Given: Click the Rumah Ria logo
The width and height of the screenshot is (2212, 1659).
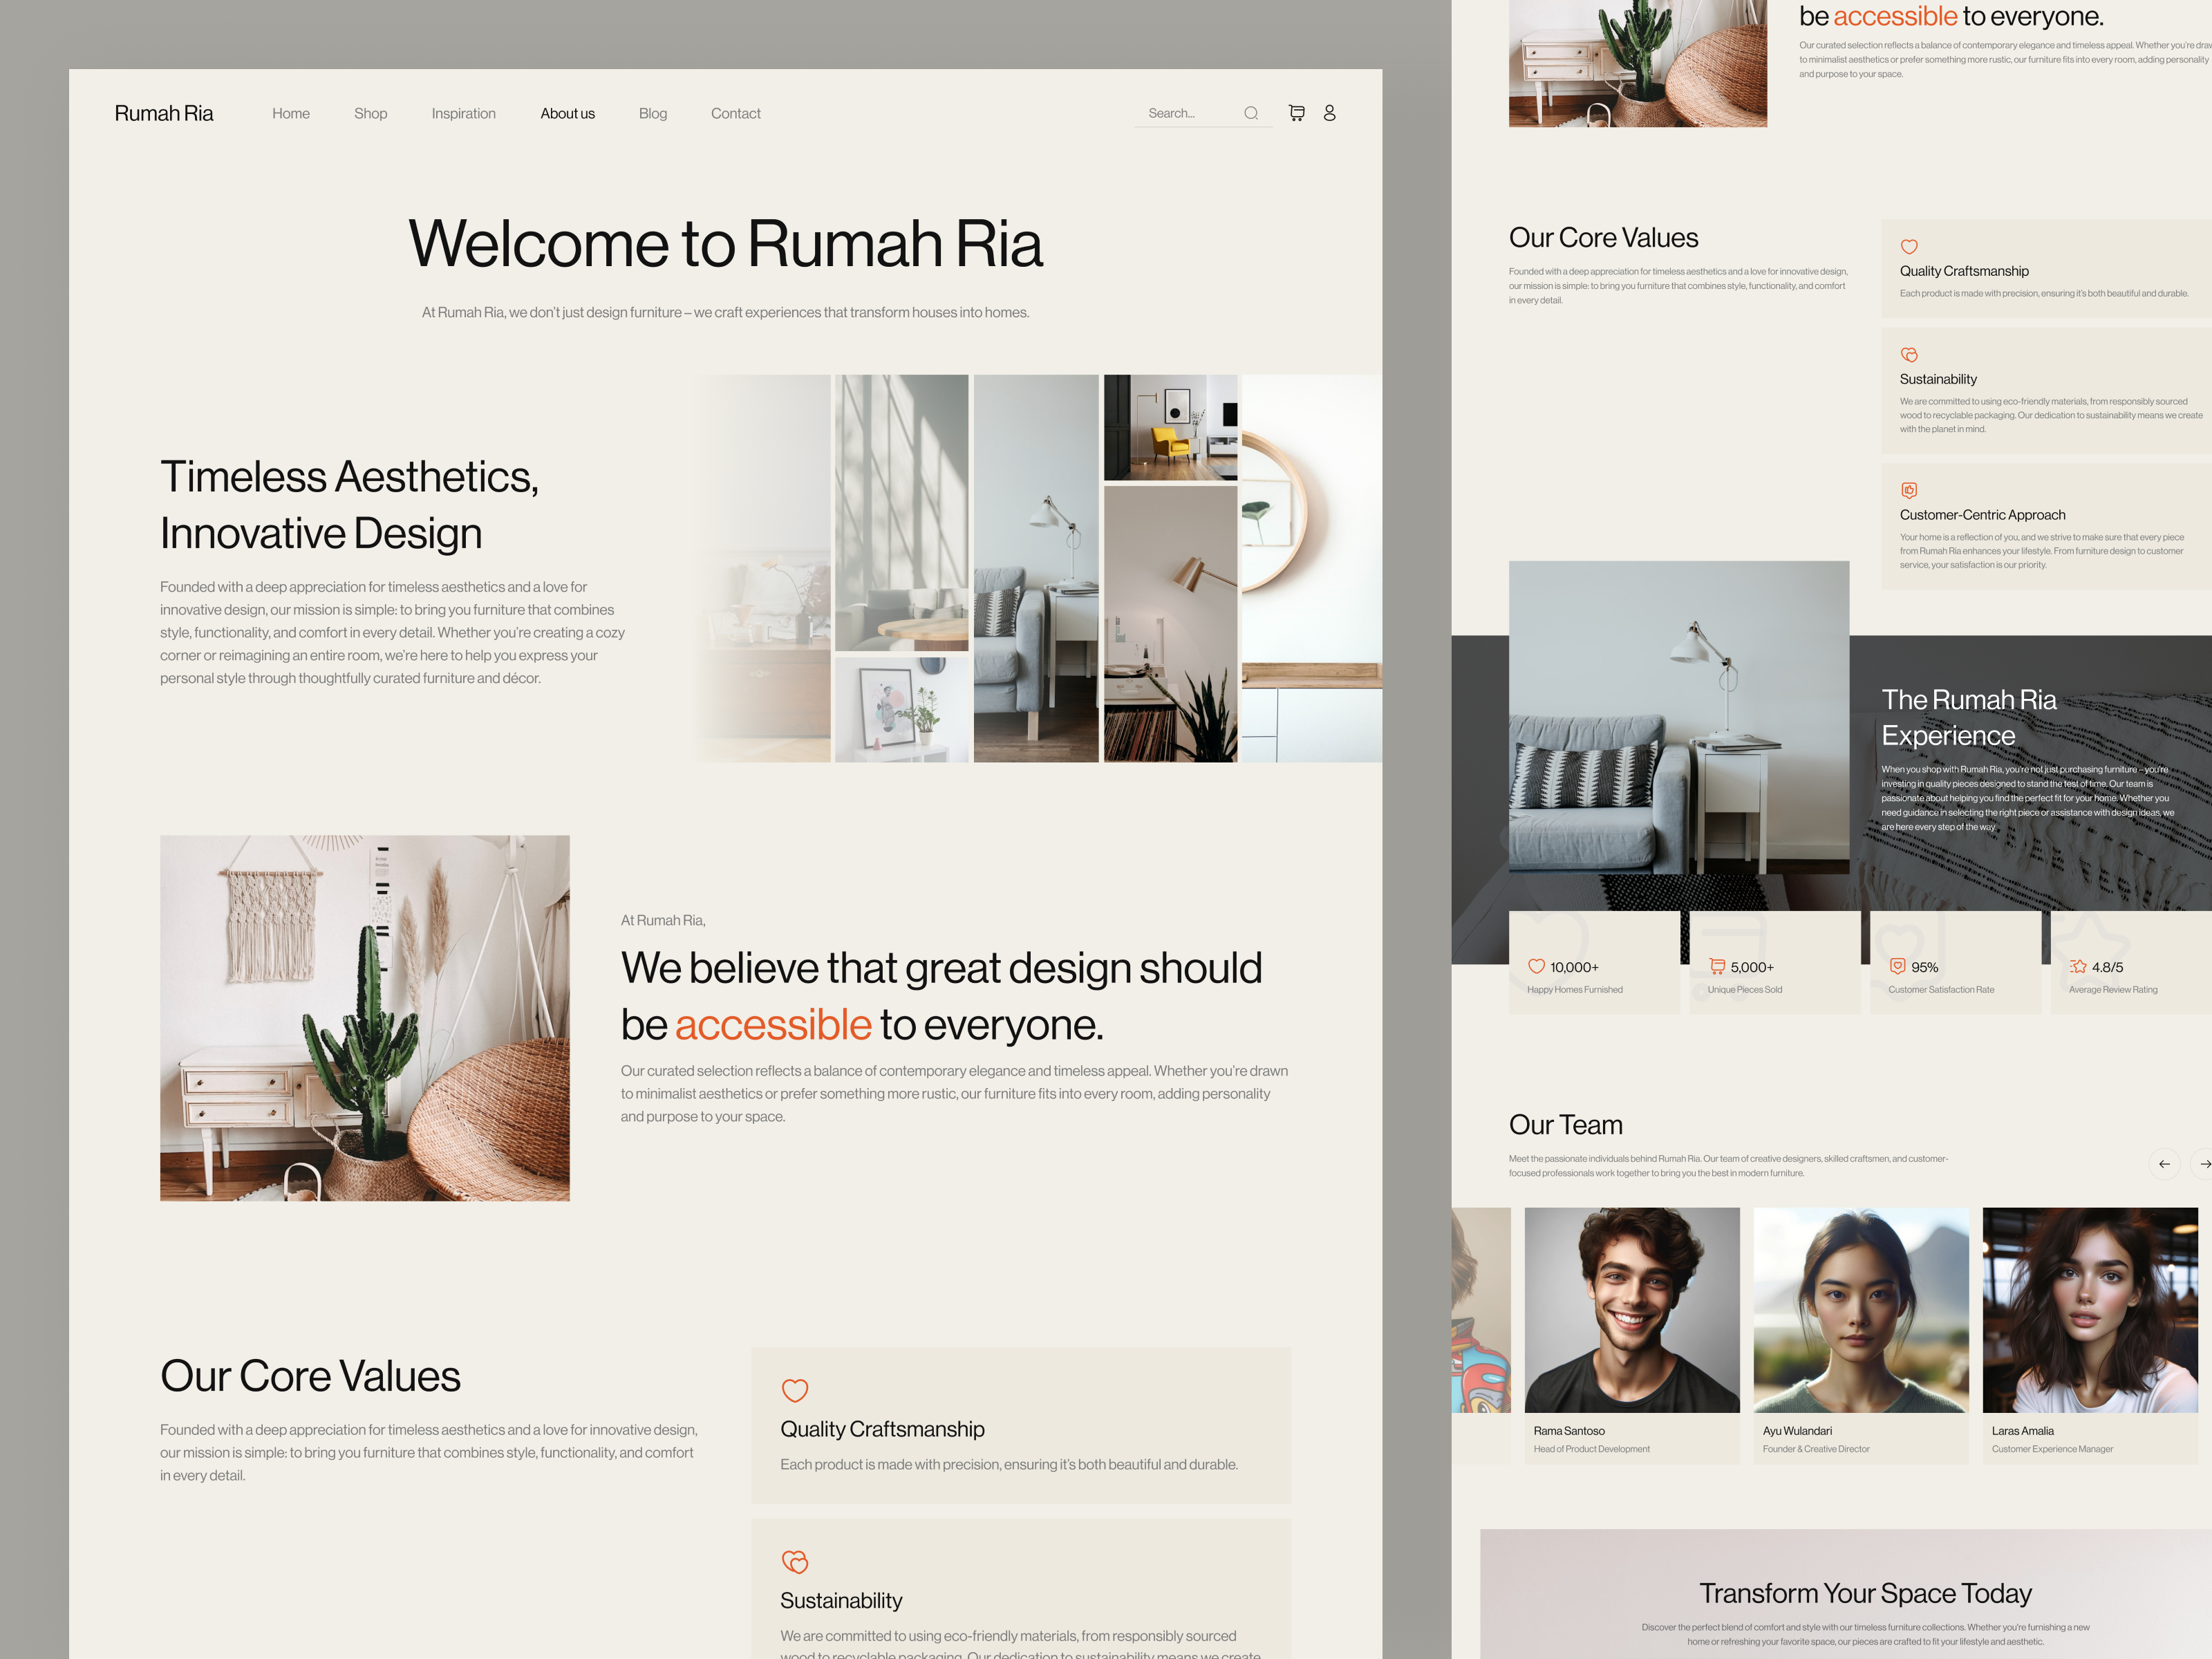Looking at the screenshot, I should coord(164,113).
